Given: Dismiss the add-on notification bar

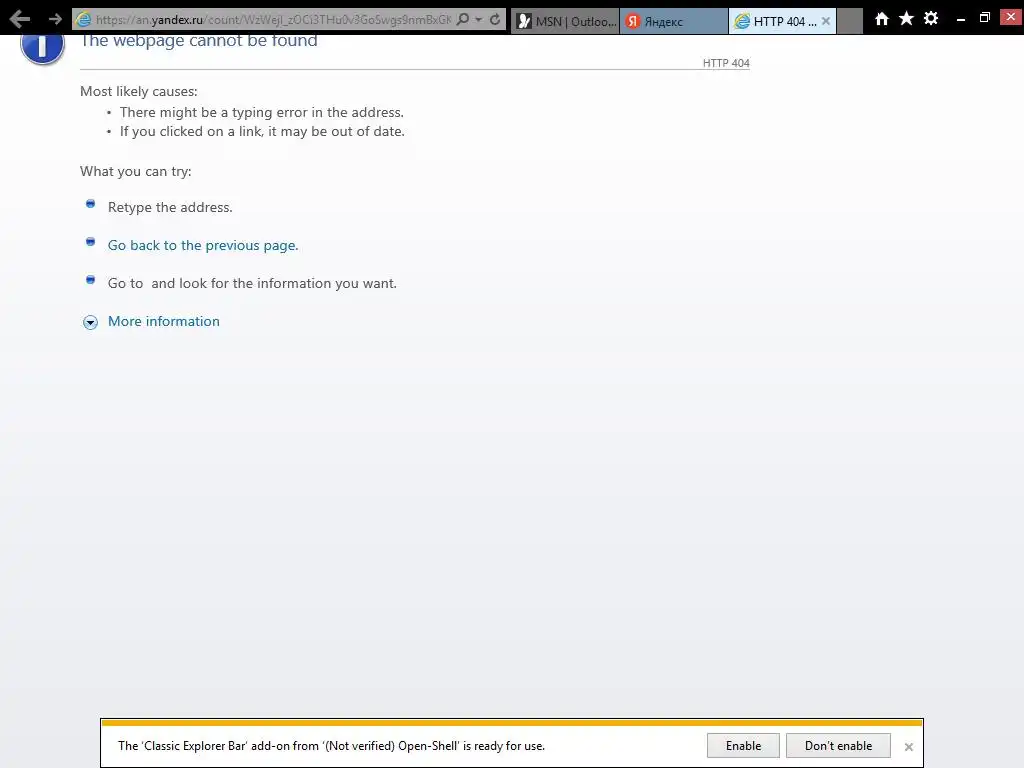Looking at the screenshot, I should pos(908,746).
